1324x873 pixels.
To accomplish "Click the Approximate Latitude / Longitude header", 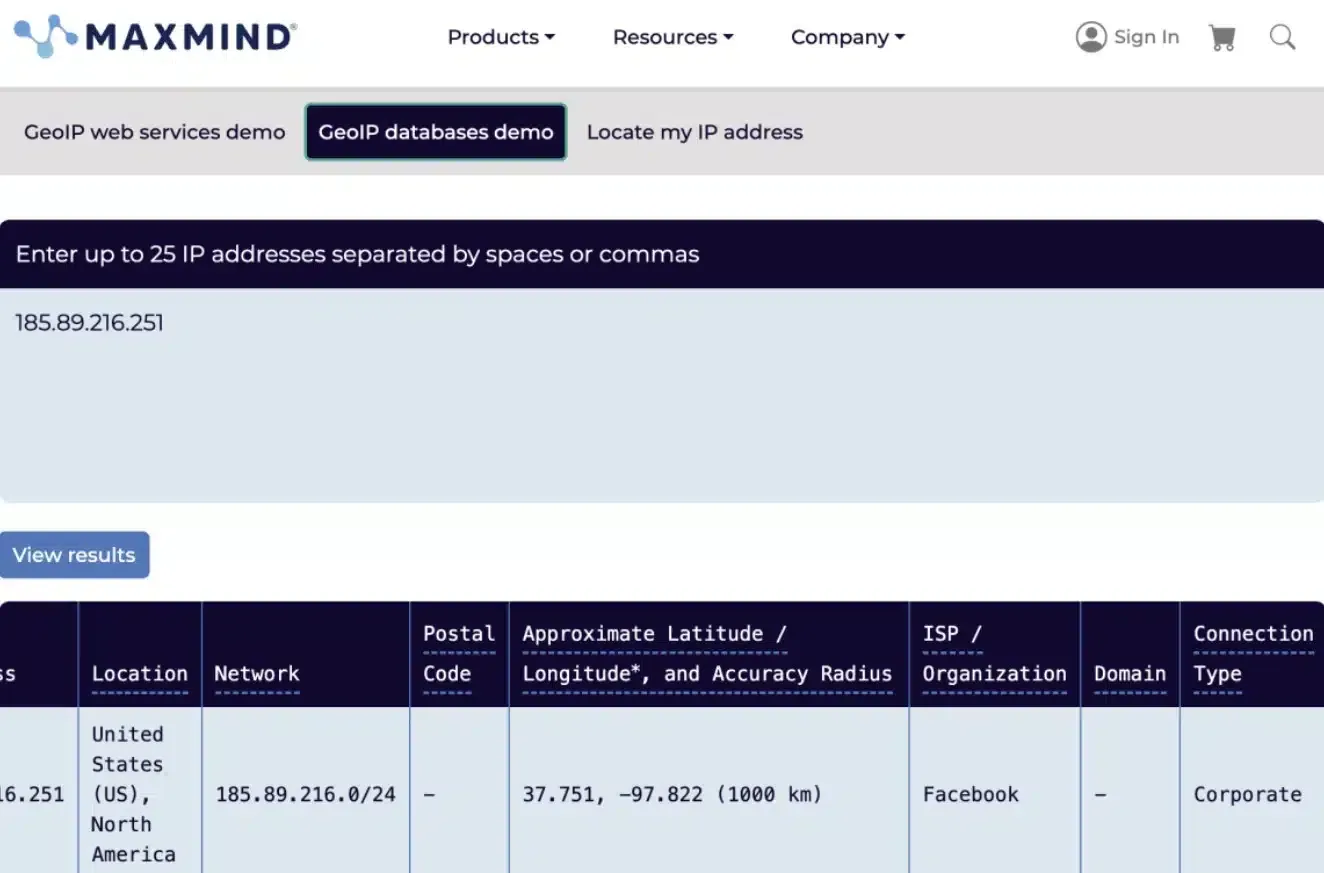I will pyautogui.click(x=707, y=654).
